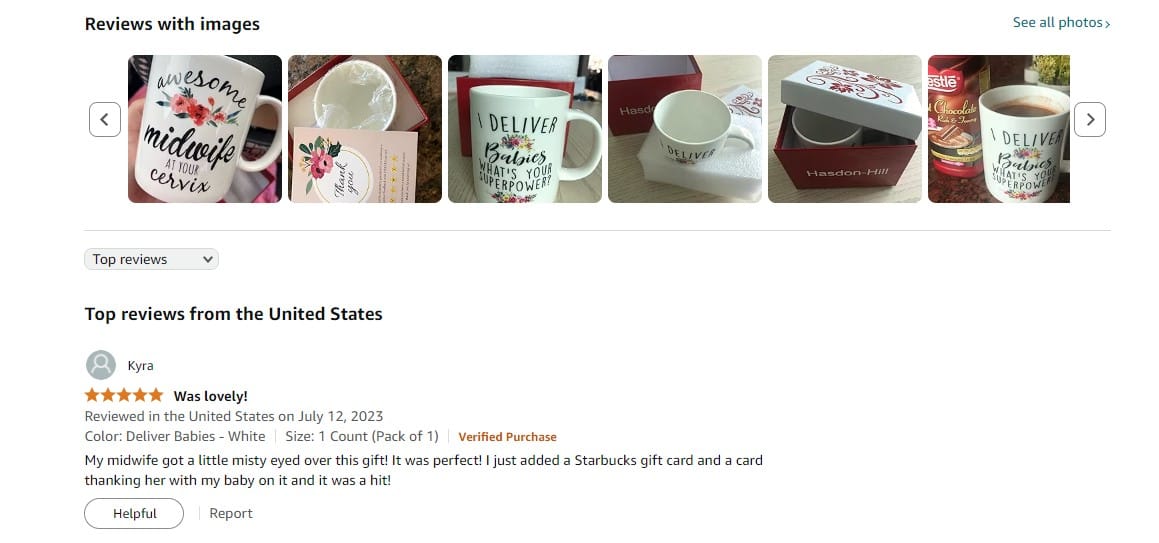Viewport: 1159px width, 543px height.
Task: Click the dropdown arrow in Top reviews
Action: pyautogui.click(x=208, y=259)
